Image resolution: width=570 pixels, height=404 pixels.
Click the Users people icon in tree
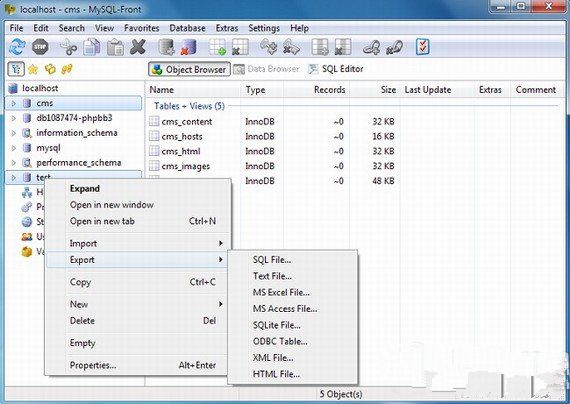pyautogui.click(x=27, y=237)
